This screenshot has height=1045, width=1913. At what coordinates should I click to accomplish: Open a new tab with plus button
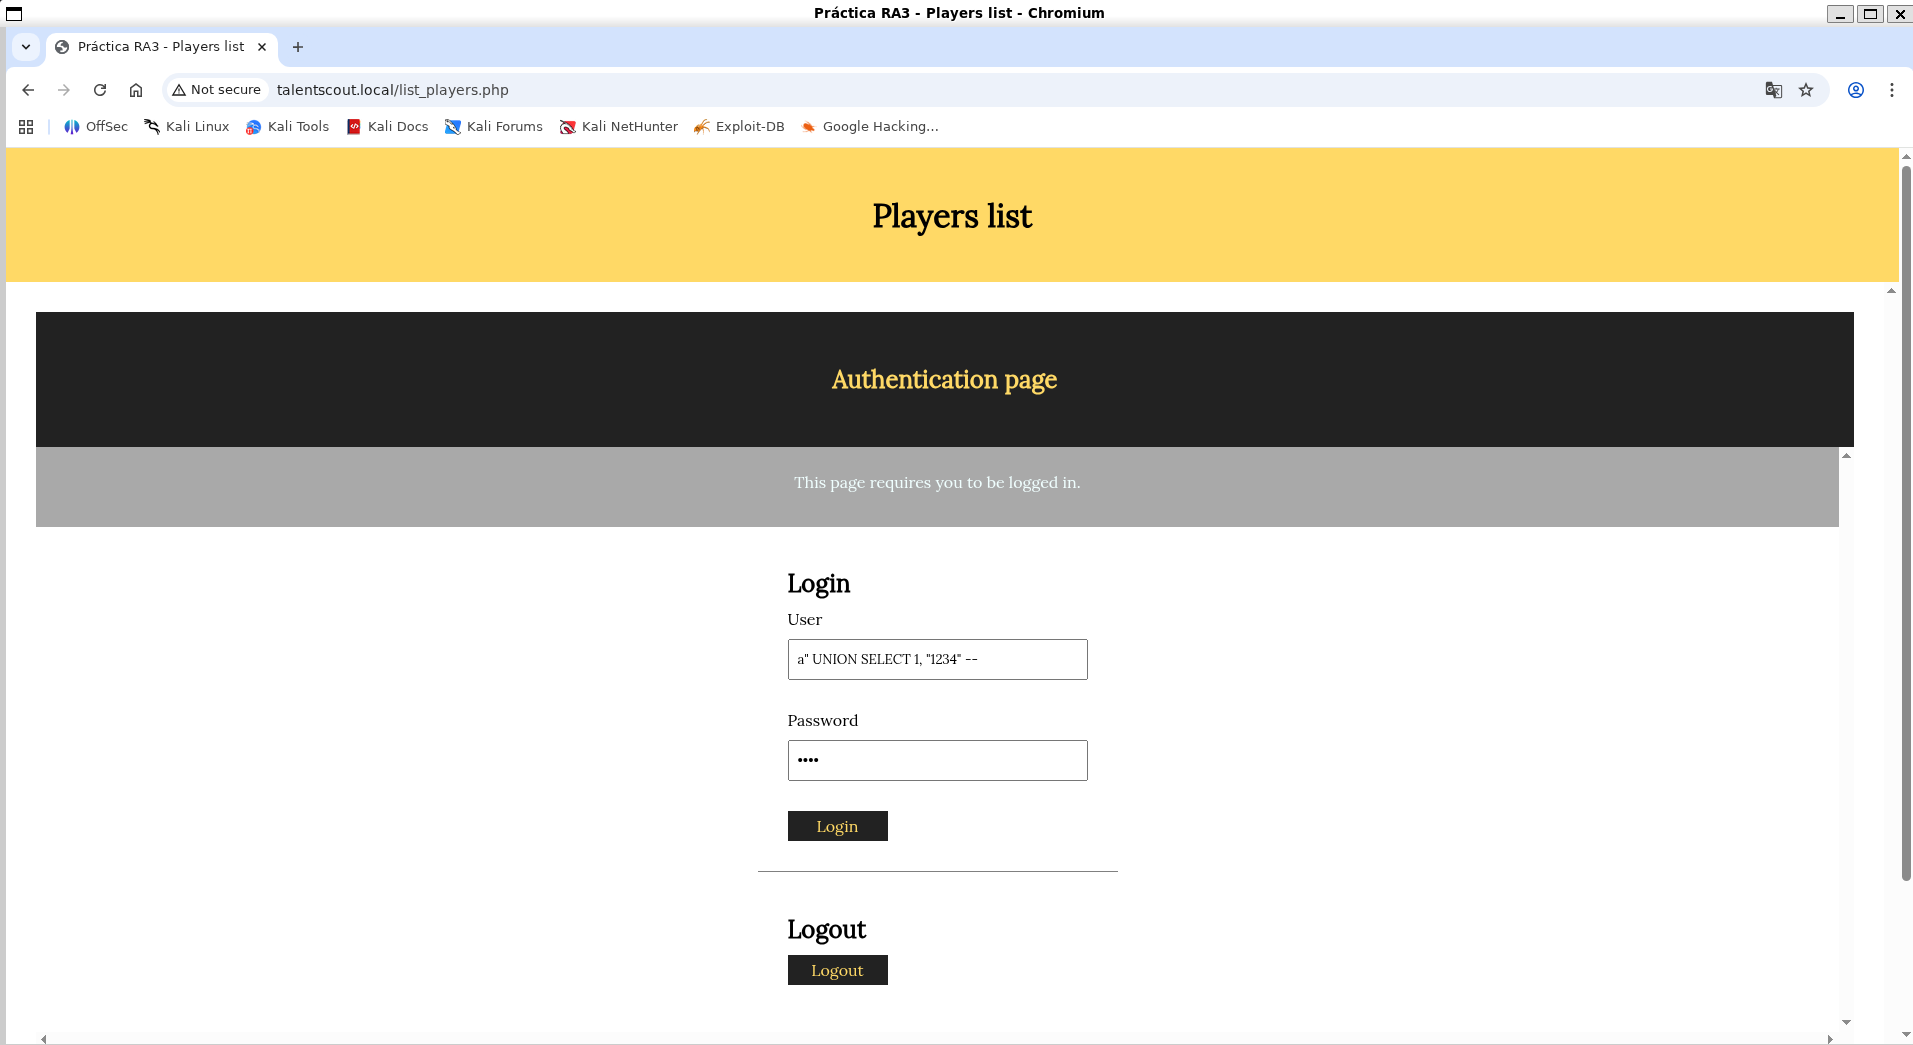pyautogui.click(x=298, y=47)
